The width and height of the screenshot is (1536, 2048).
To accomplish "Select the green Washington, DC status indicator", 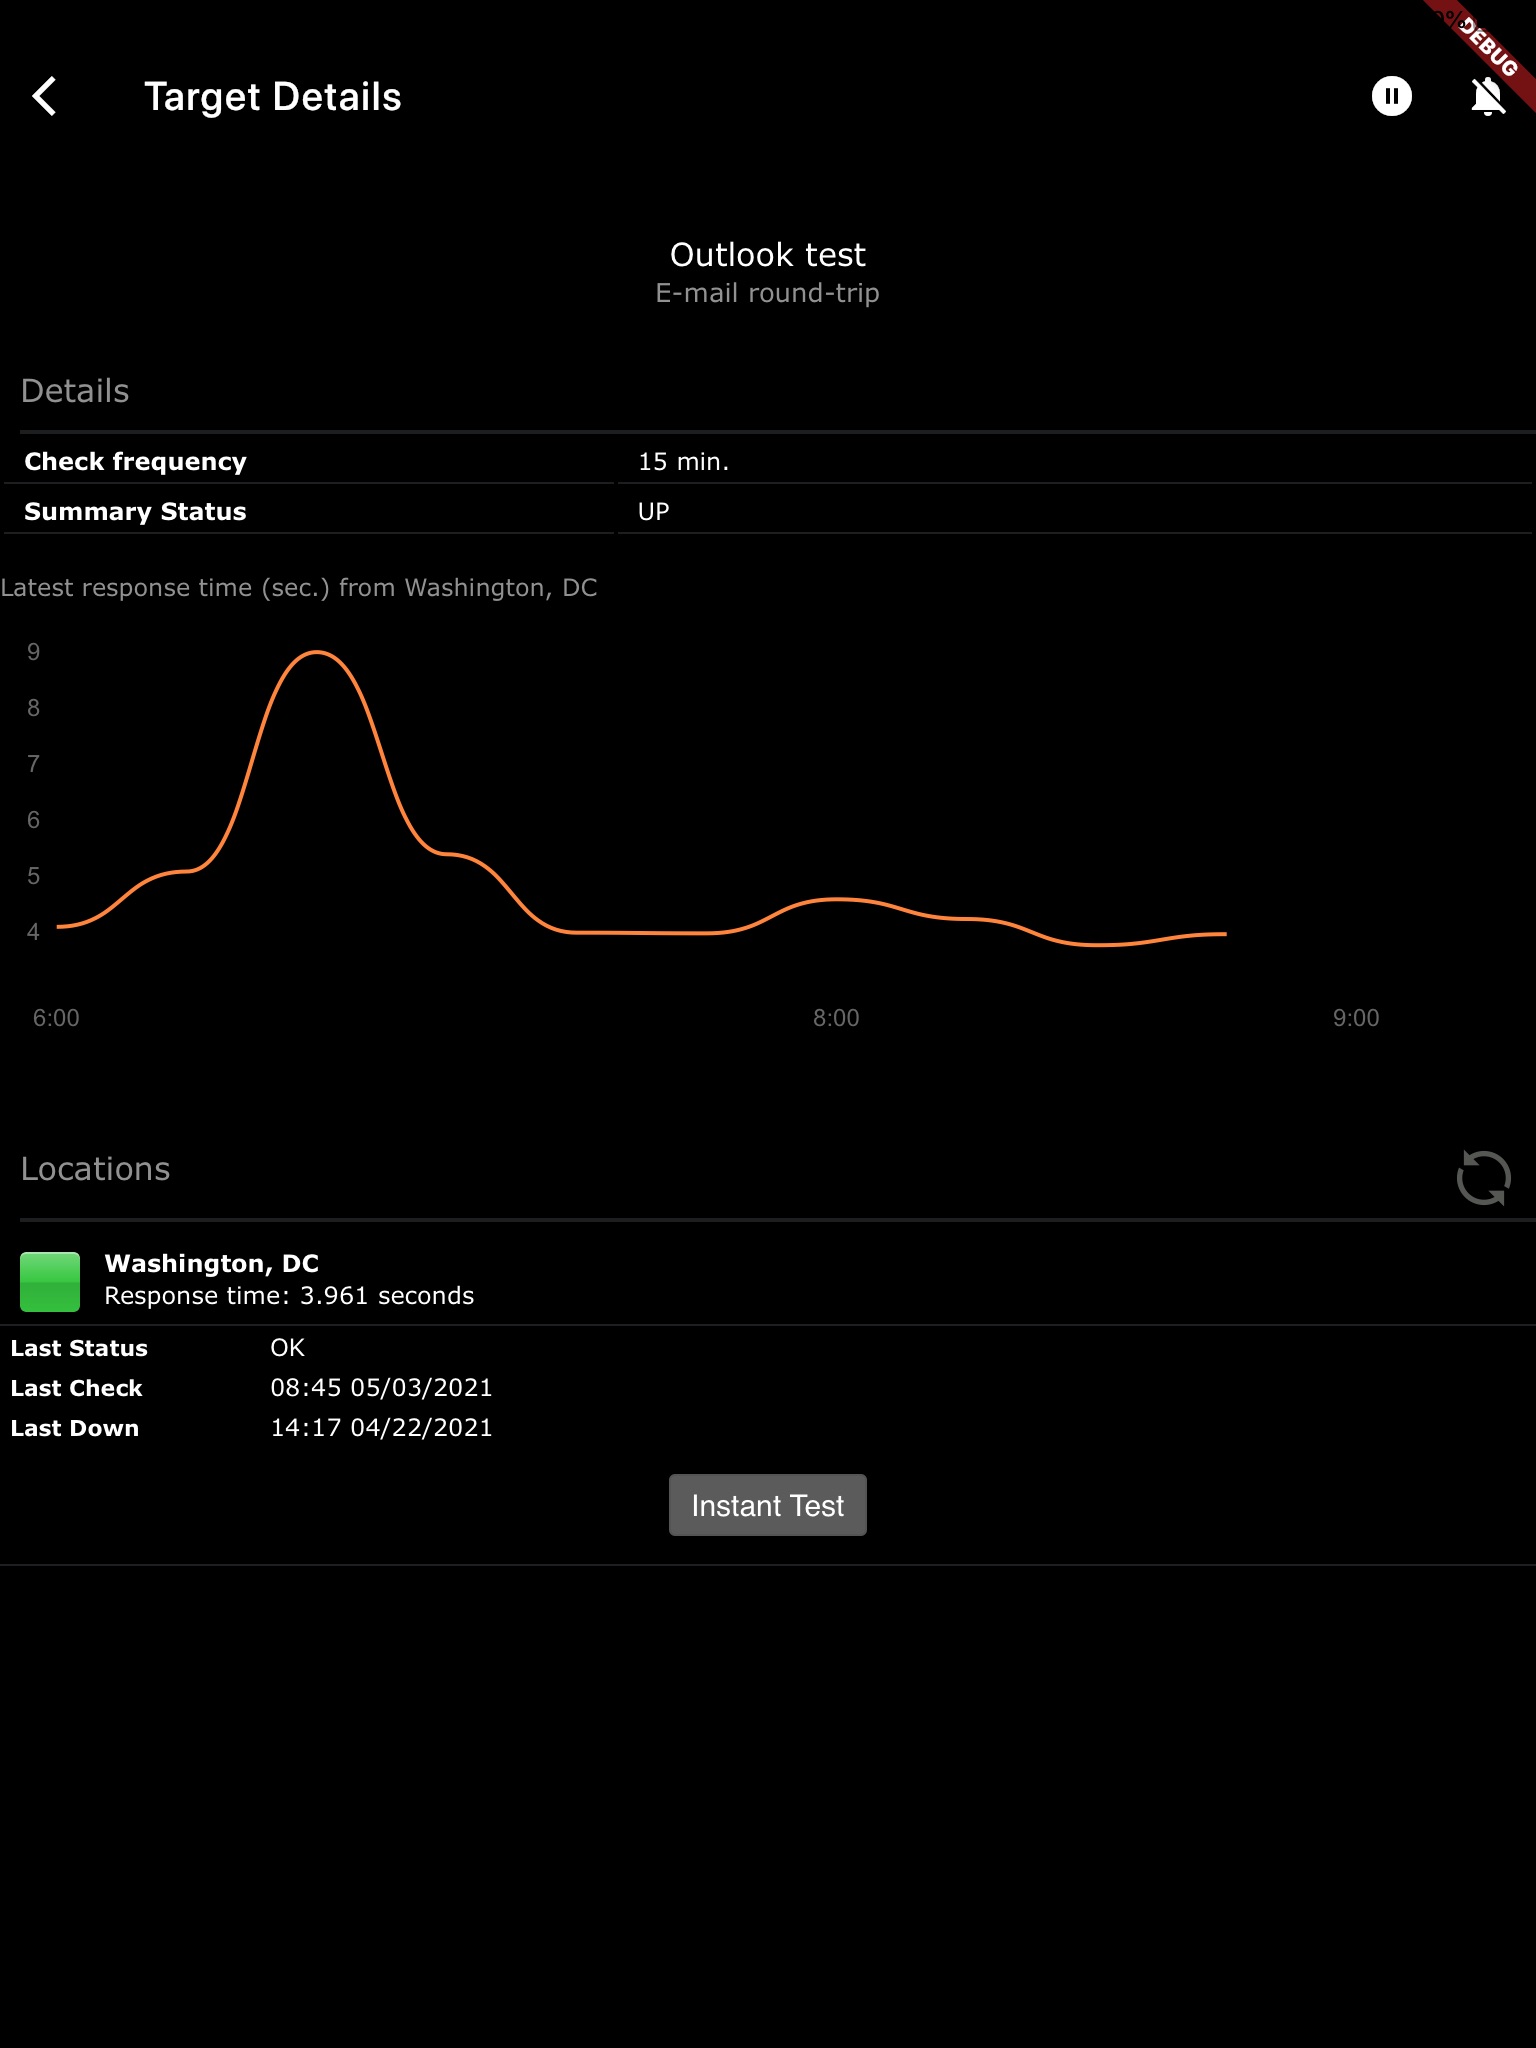I will [50, 1281].
